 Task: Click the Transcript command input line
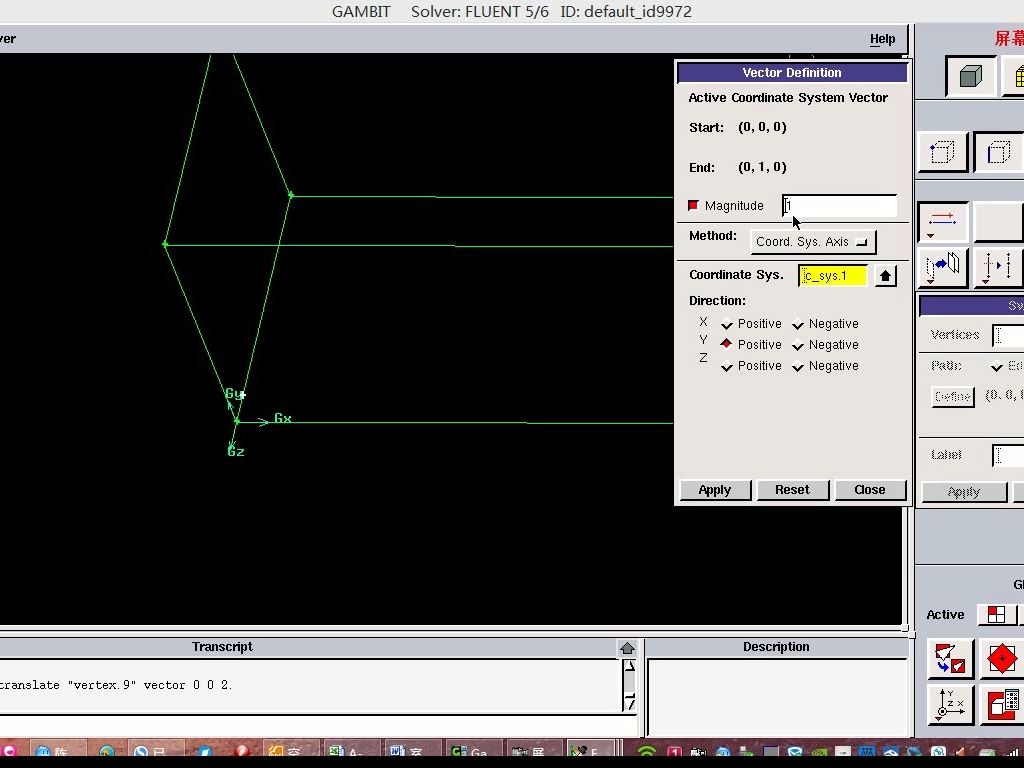(x=318, y=725)
